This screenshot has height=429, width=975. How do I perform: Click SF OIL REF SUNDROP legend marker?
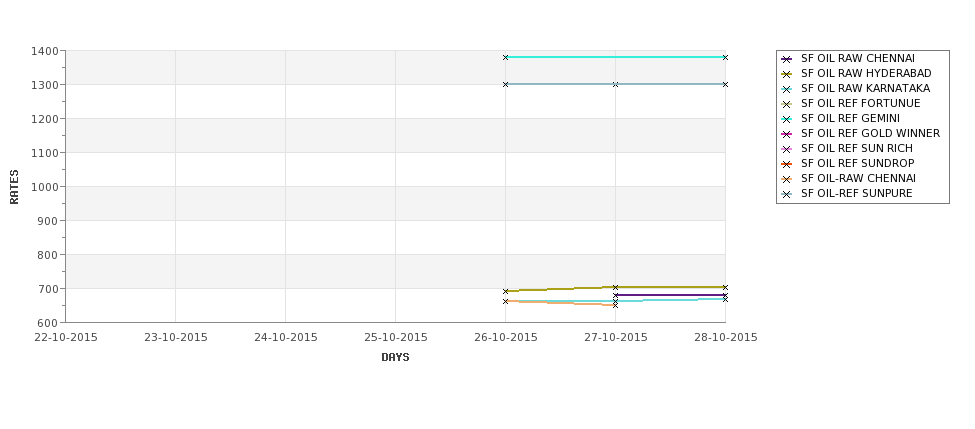pos(787,164)
